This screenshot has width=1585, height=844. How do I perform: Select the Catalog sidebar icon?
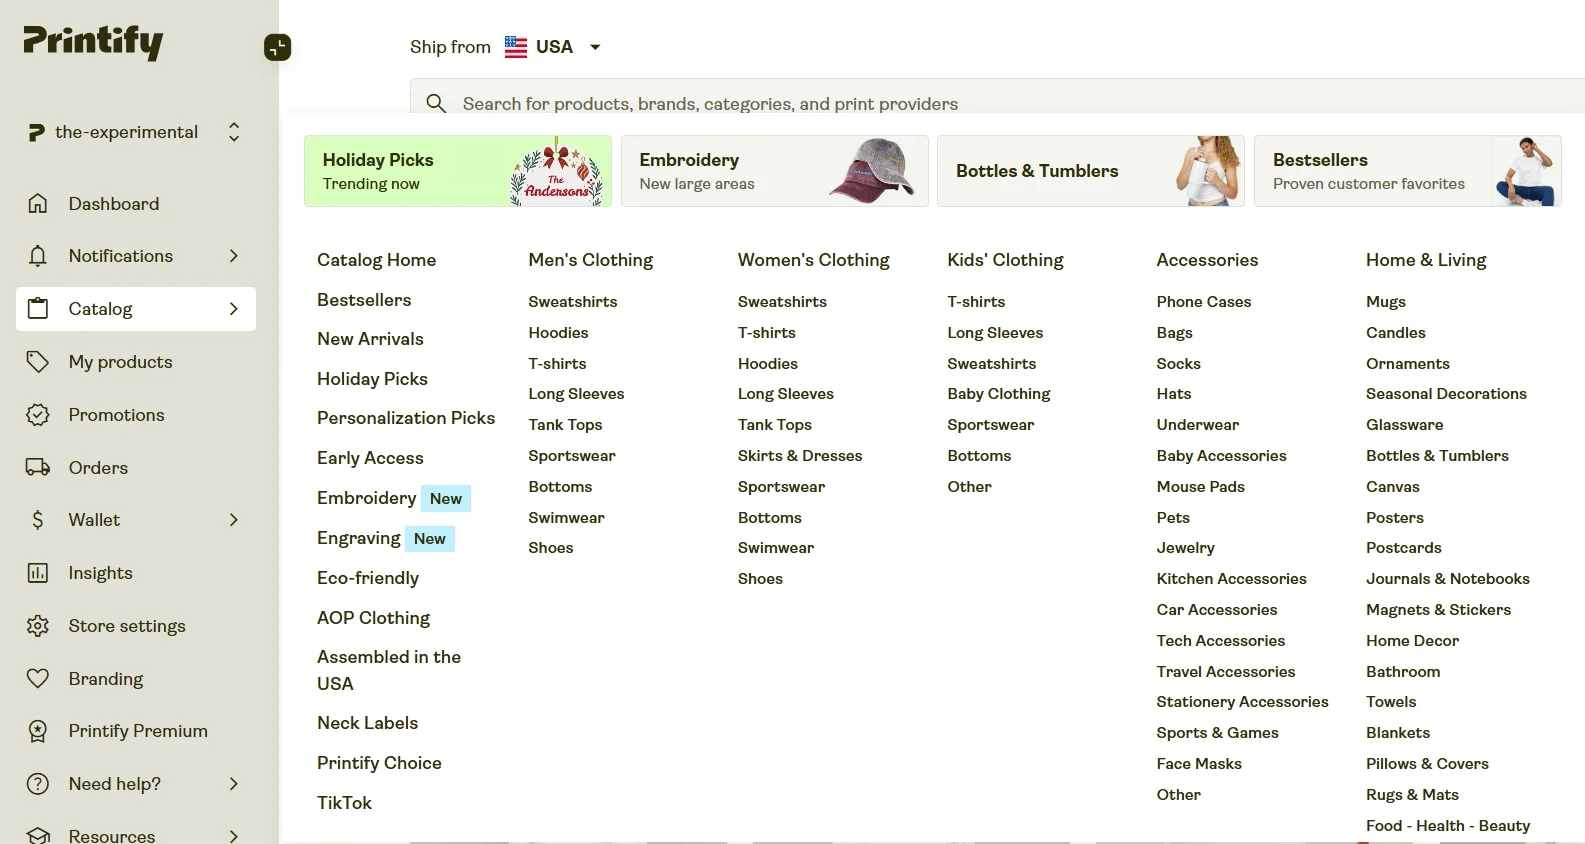tap(37, 309)
